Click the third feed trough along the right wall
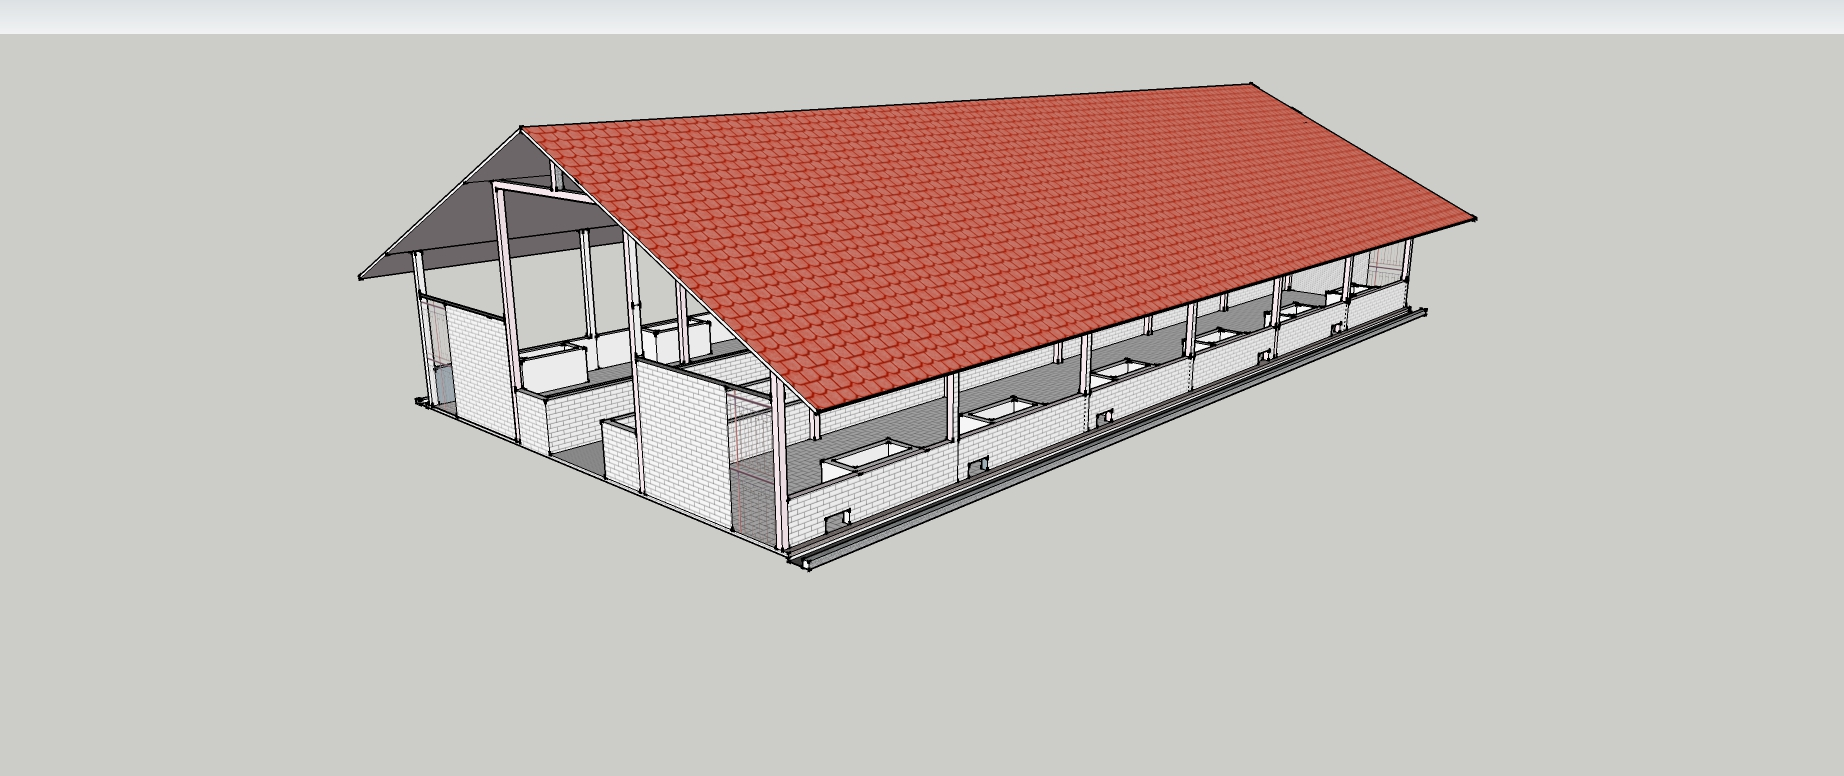 pyautogui.click(x=1125, y=369)
